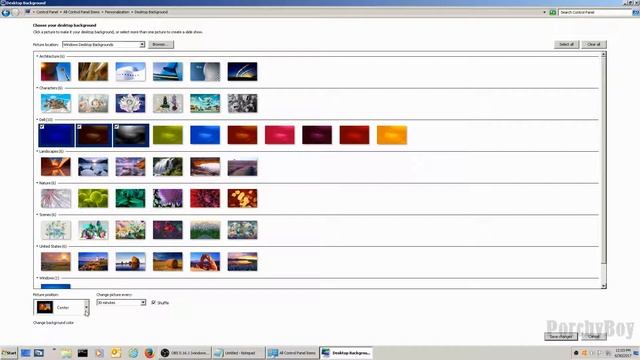
Task: Choose the purple flower Nature picture
Action: coord(168,198)
